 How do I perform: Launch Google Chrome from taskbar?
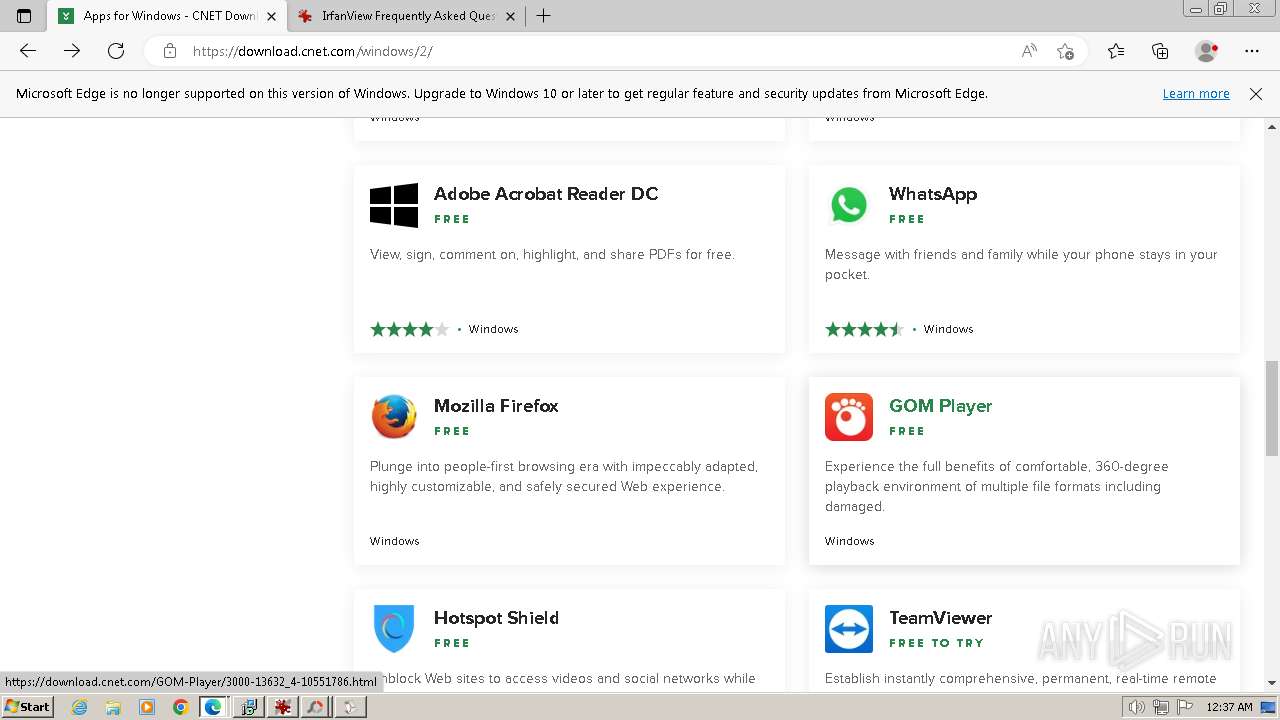click(x=180, y=707)
